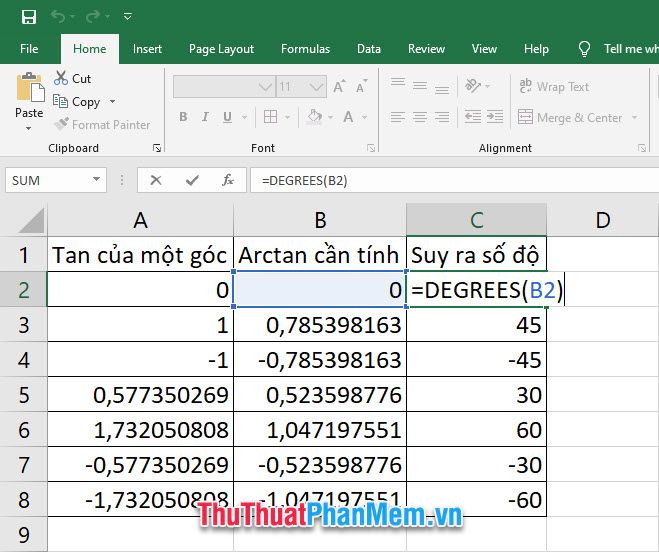Click the Paste clipboard icon

pyautogui.click(x=30, y=87)
